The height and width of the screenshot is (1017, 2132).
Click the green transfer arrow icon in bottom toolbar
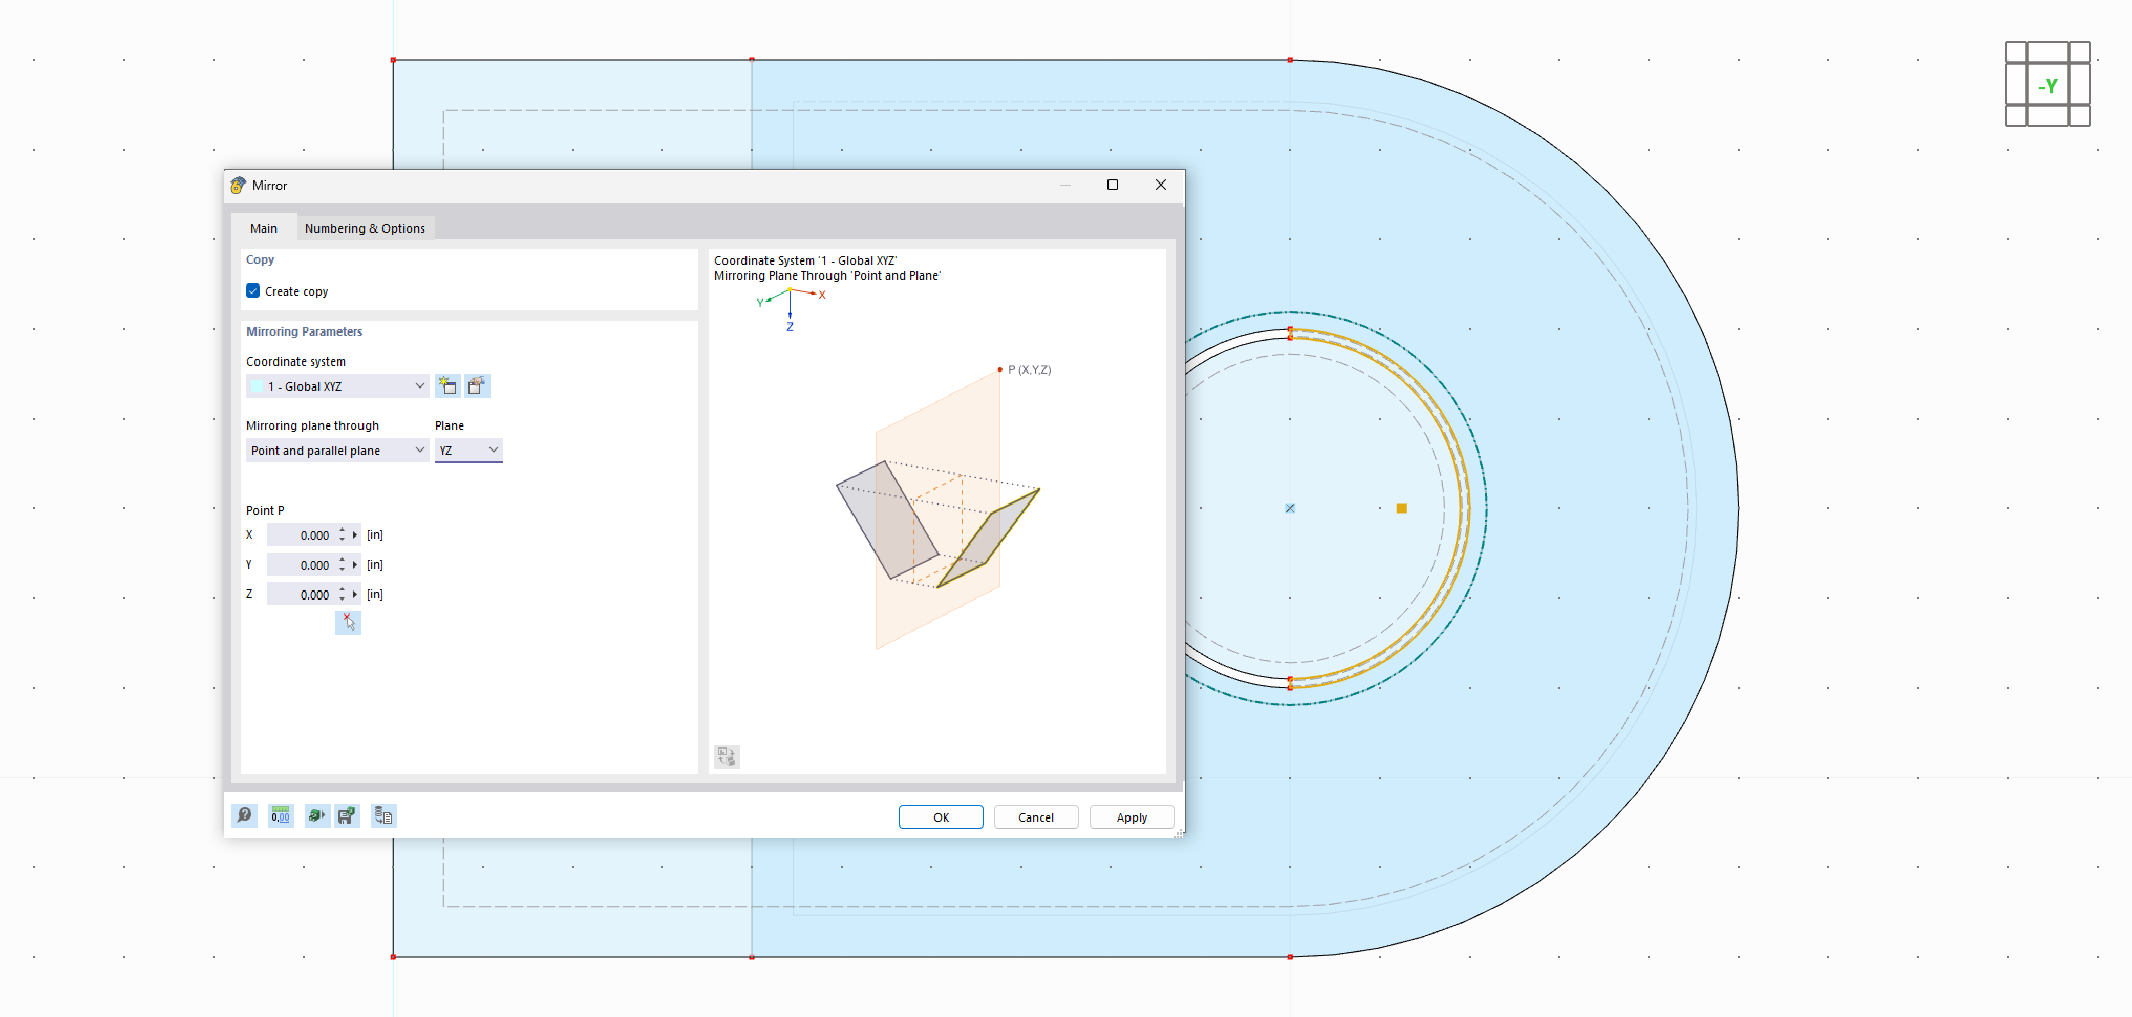pos(316,816)
